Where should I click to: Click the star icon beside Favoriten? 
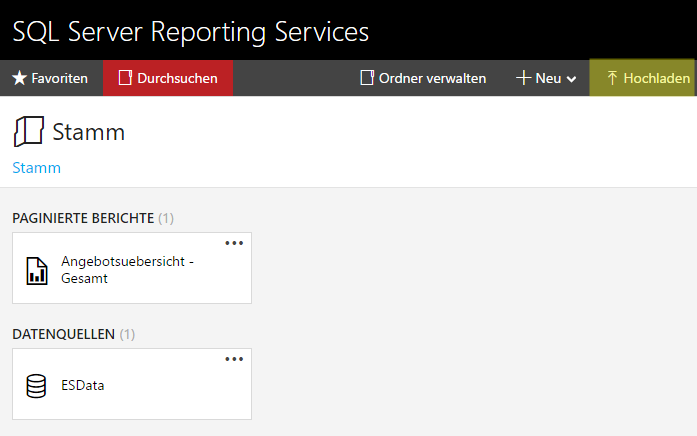click(20, 78)
